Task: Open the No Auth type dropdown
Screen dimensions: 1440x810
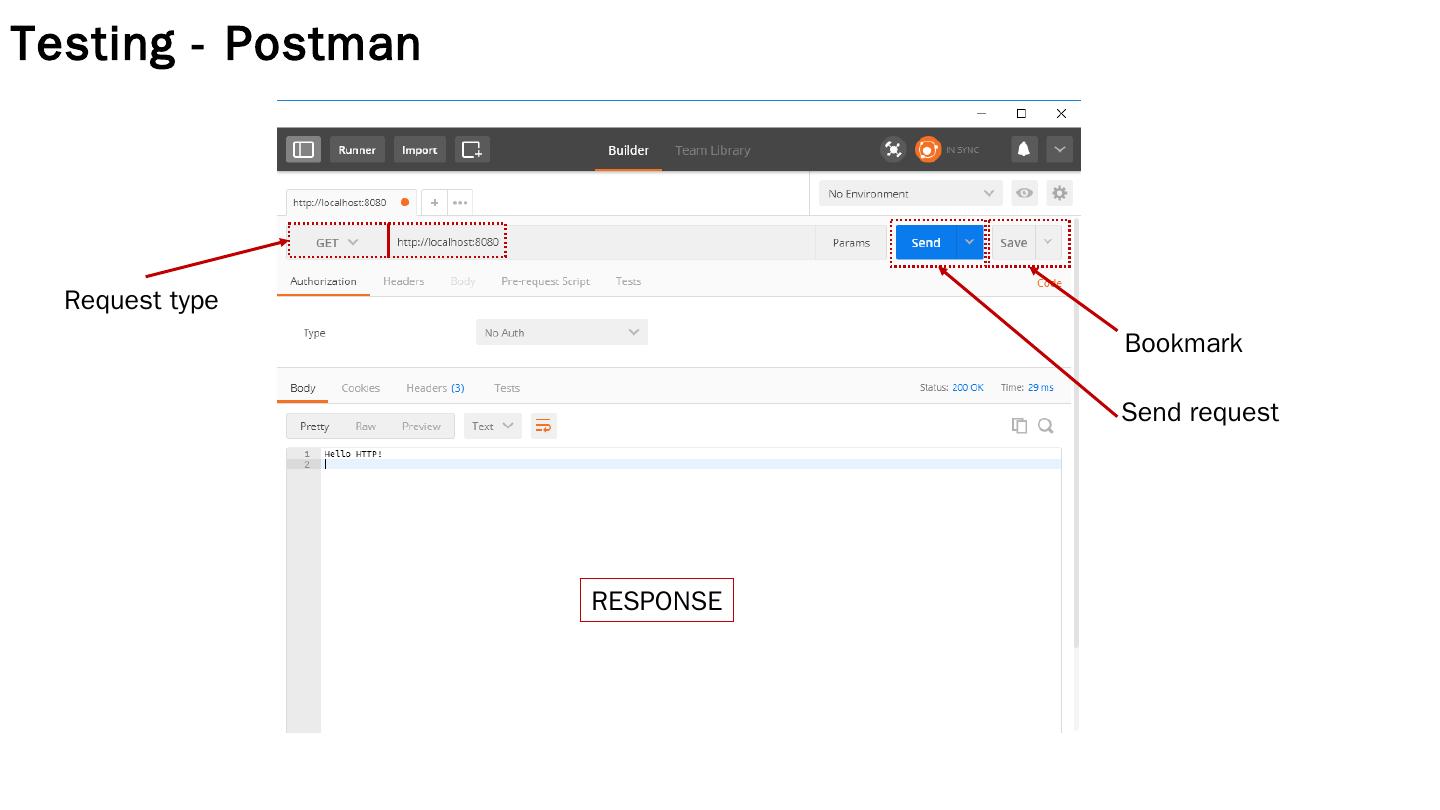Action: pos(562,332)
